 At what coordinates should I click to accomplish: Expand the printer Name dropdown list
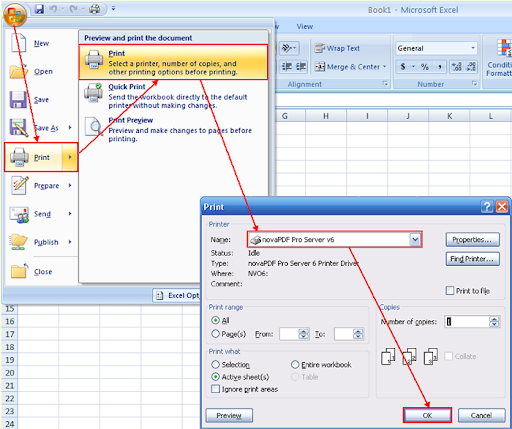415,239
